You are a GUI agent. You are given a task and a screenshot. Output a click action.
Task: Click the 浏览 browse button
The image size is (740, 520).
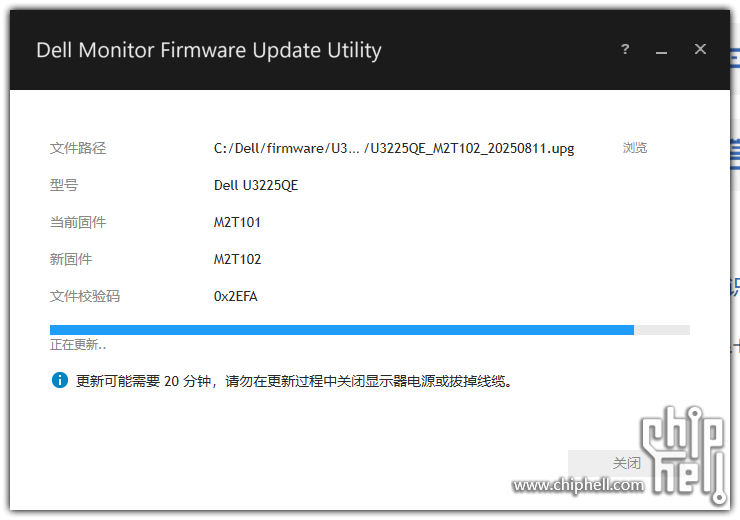[x=635, y=148]
